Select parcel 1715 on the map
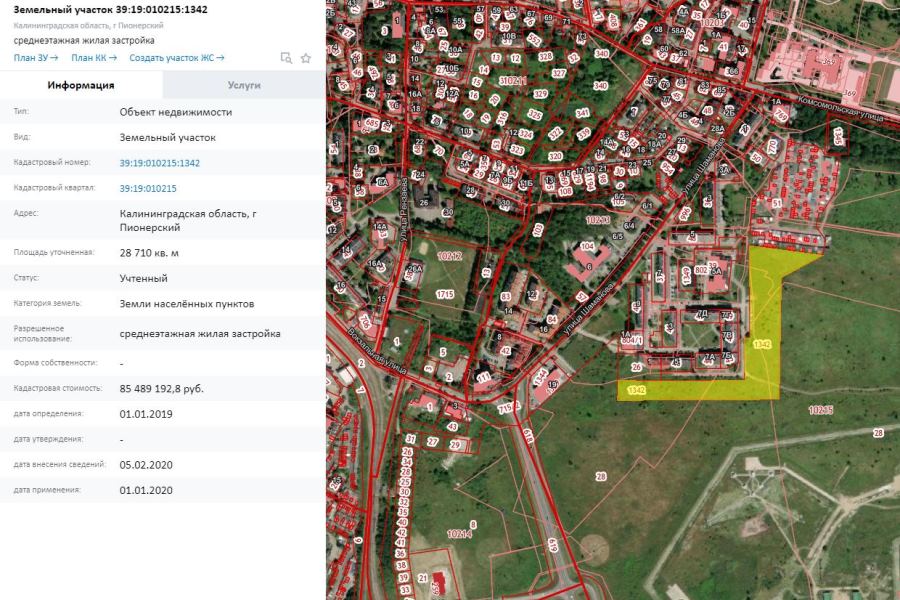900x600 pixels. pyautogui.click(x=444, y=293)
